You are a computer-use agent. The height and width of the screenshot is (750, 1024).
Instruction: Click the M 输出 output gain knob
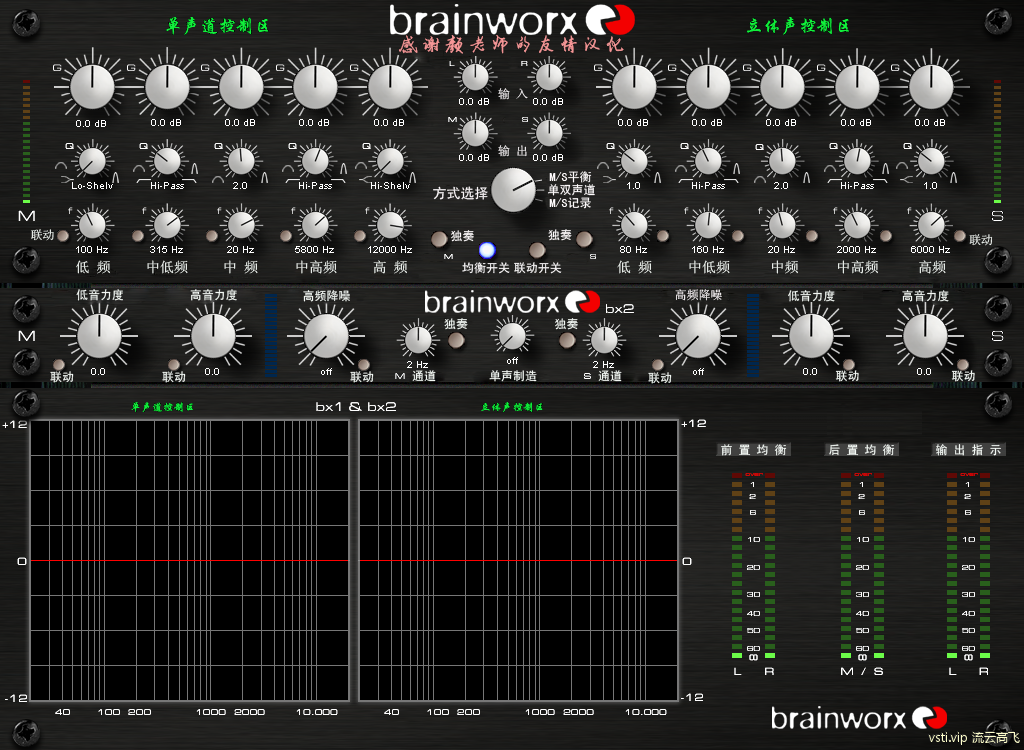point(475,133)
